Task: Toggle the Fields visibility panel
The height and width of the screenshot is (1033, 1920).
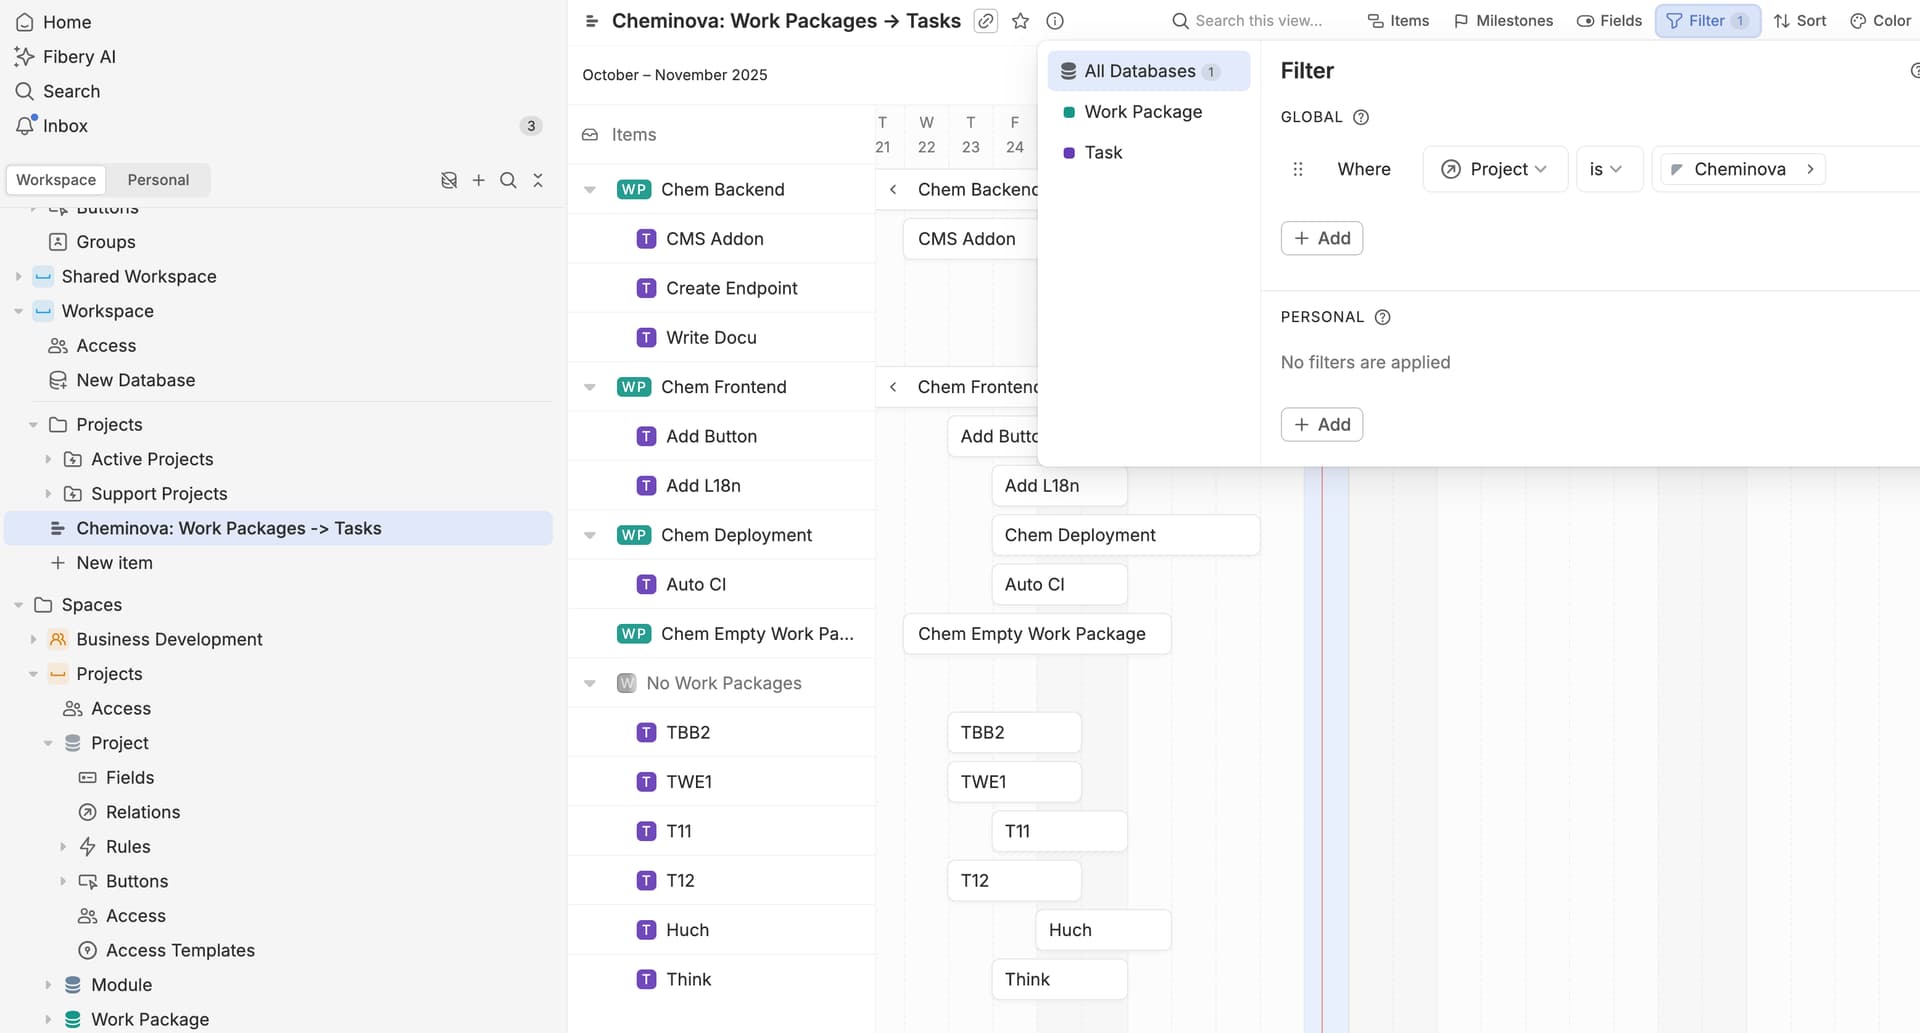Action: coord(1609,21)
